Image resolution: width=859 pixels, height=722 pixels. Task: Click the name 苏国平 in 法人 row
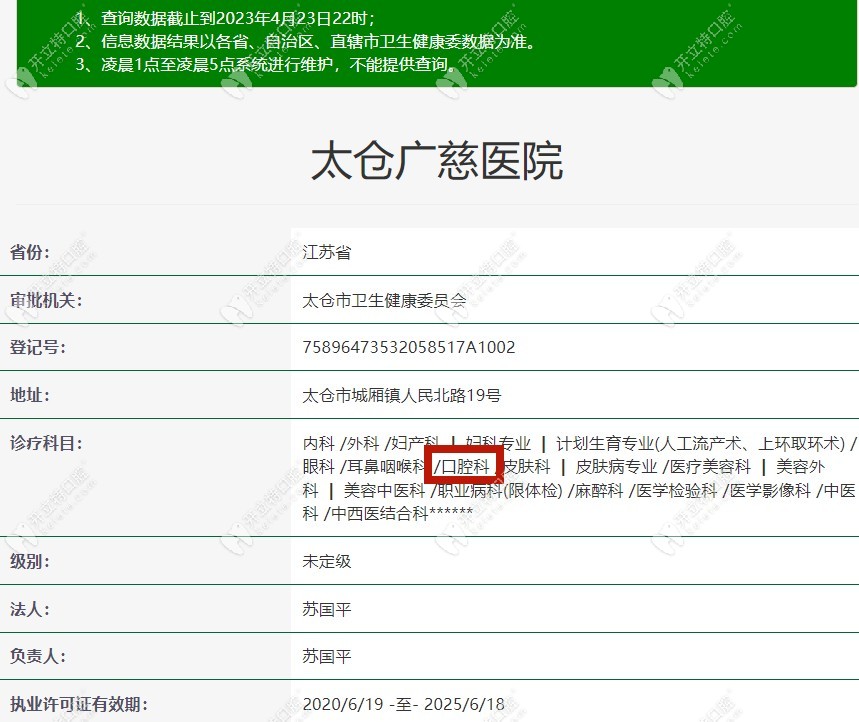tap(326, 609)
